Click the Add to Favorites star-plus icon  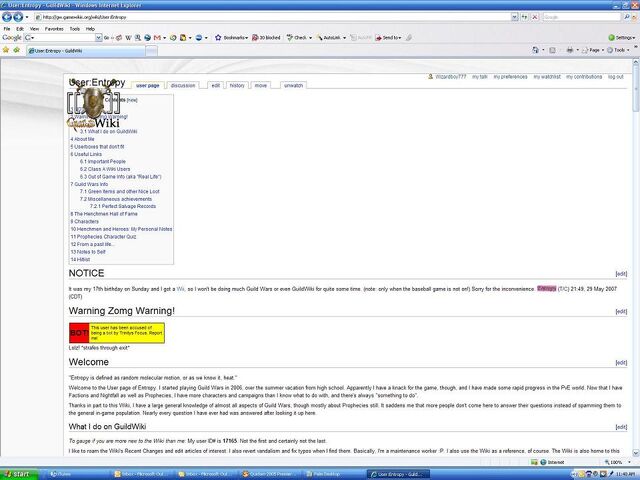pyautogui.click(x=16, y=50)
